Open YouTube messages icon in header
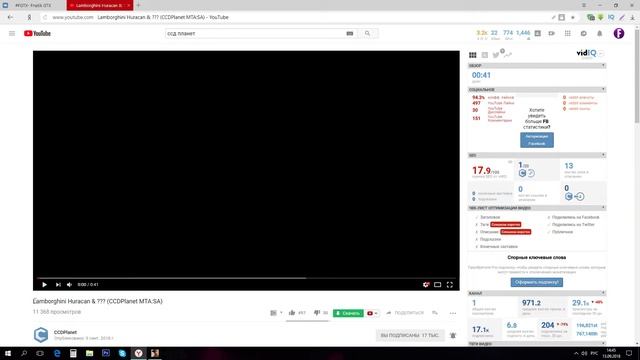The width and height of the screenshot is (640, 360). (584, 33)
